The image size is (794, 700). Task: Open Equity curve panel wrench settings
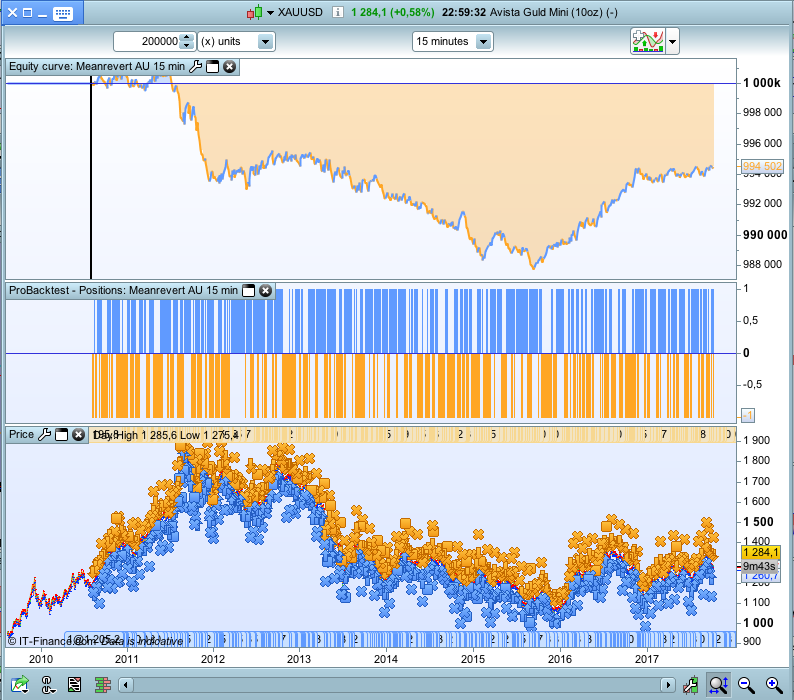pyautogui.click(x=196, y=67)
